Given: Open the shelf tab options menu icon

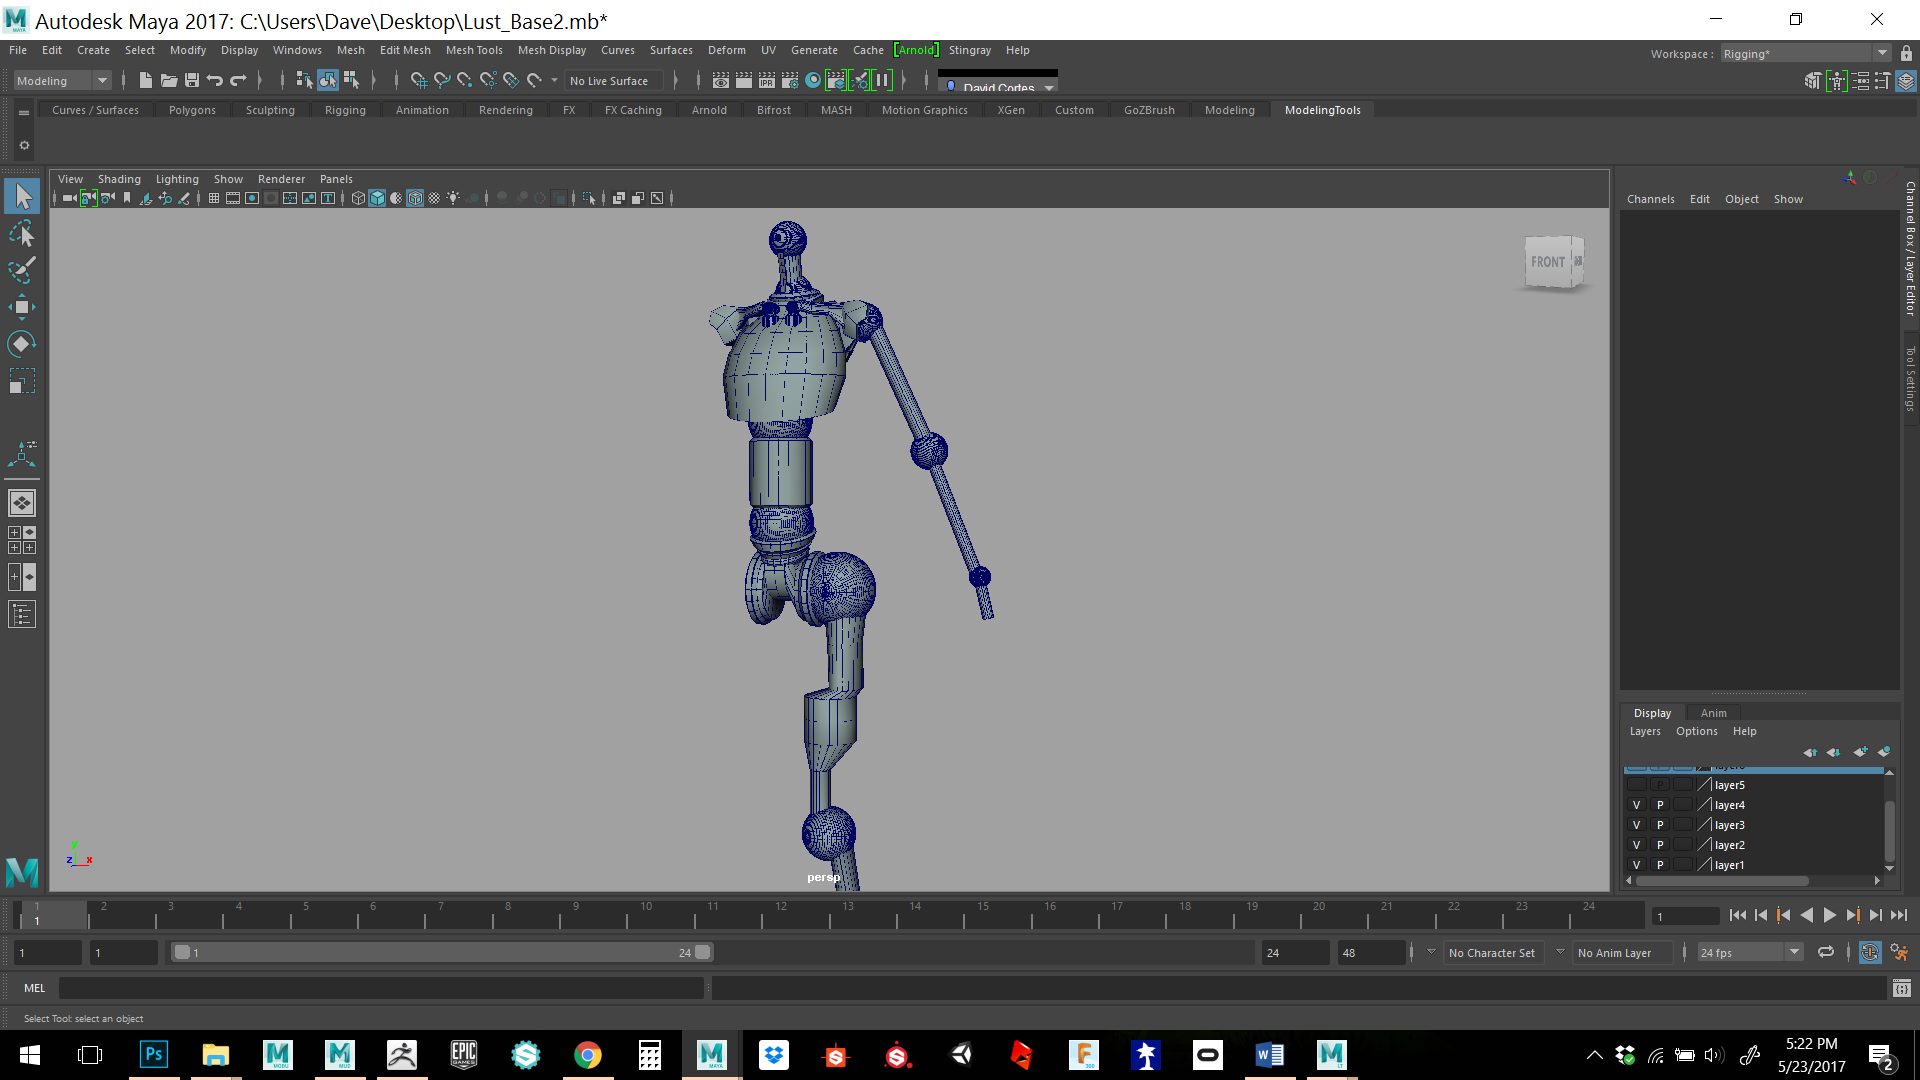Looking at the screenshot, I should tap(24, 113).
